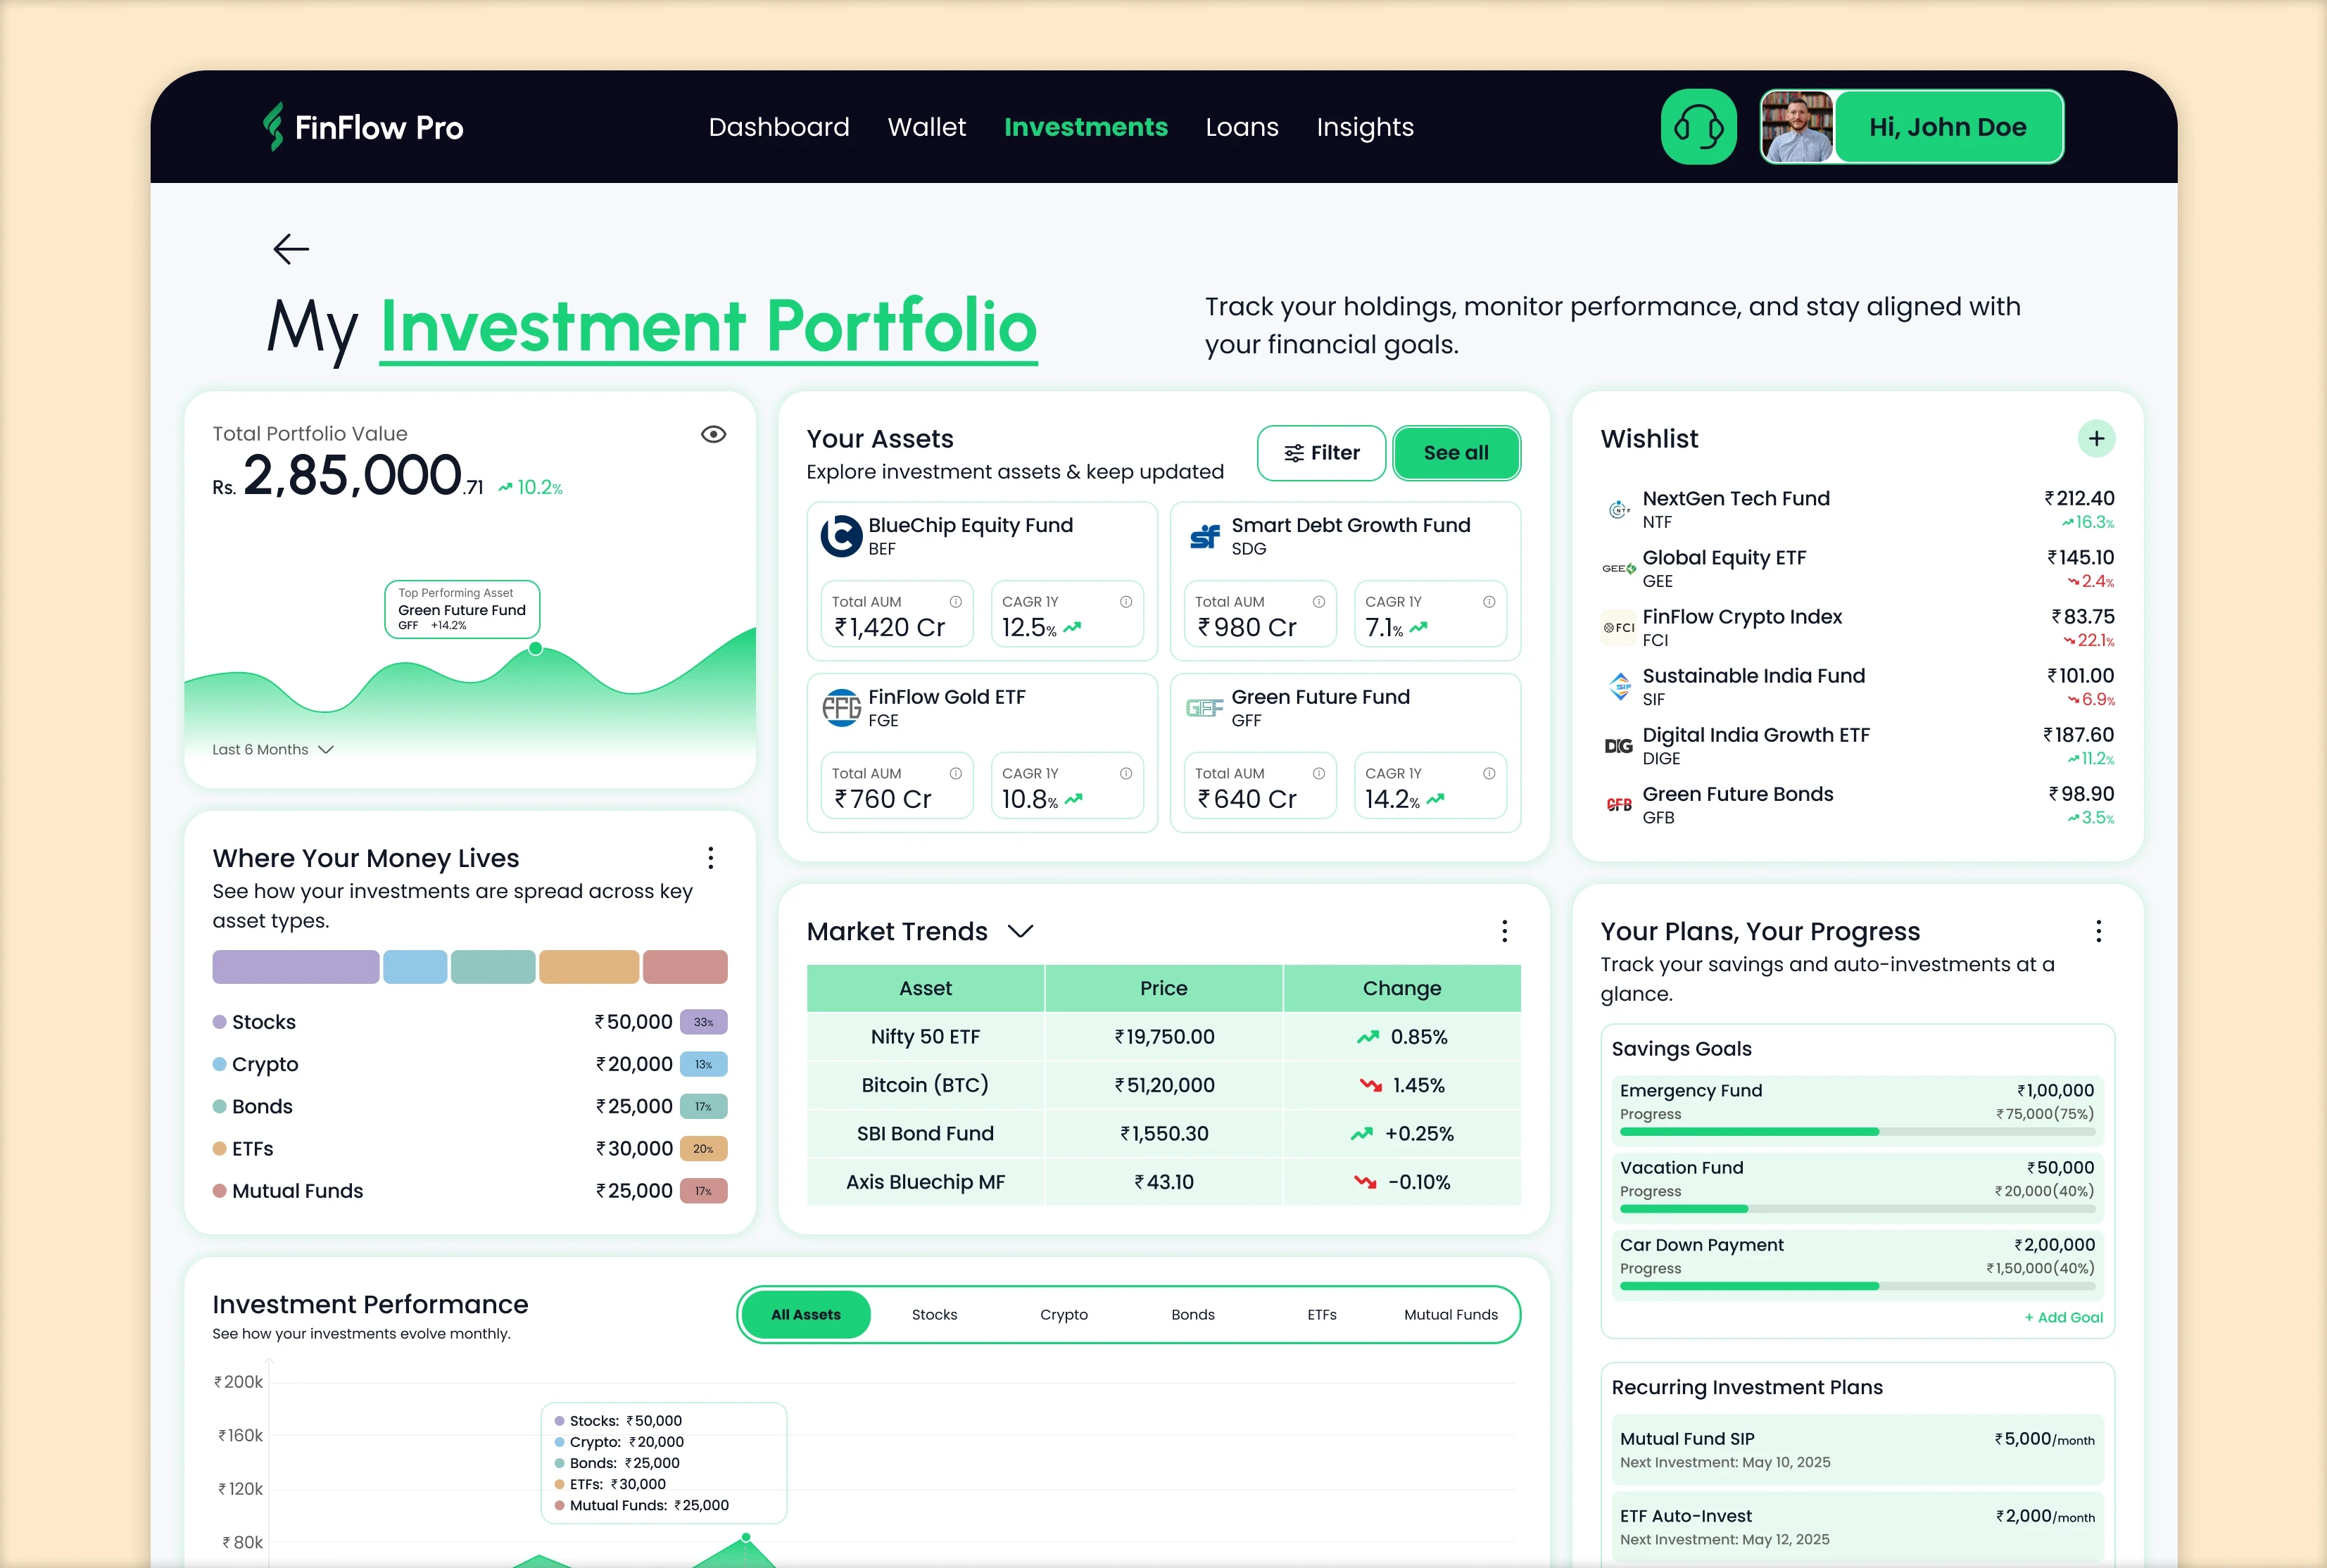Click the Bitcoin (BTC) asset cell
This screenshot has height=1568, width=2327.
click(x=925, y=1085)
